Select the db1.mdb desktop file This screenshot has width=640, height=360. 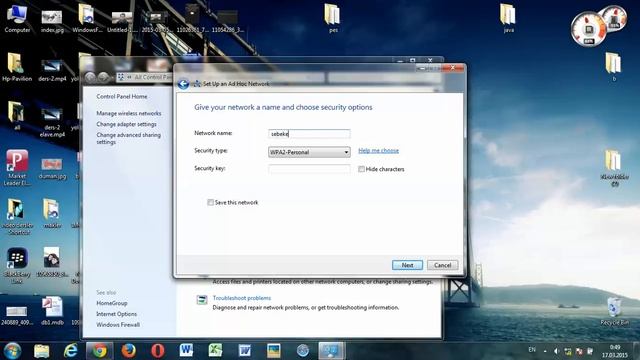52,311
